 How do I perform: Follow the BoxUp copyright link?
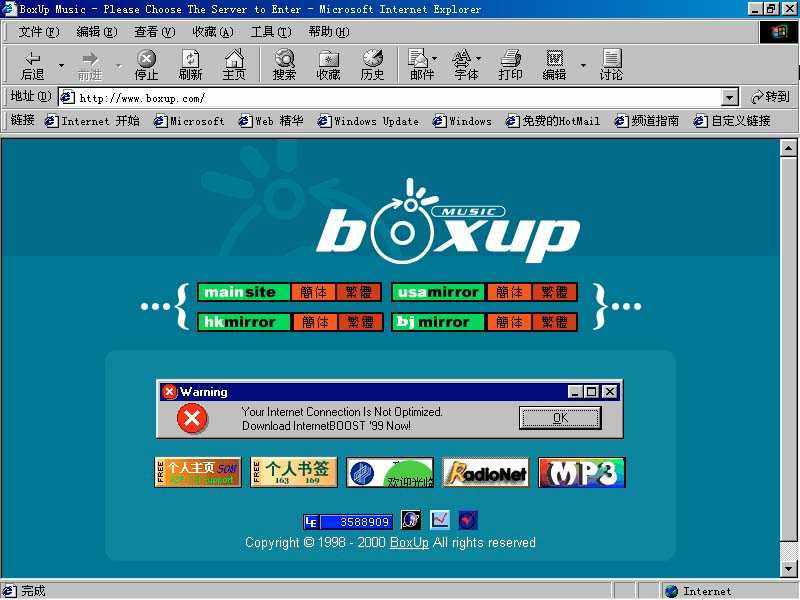pyautogui.click(x=409, y=542)
